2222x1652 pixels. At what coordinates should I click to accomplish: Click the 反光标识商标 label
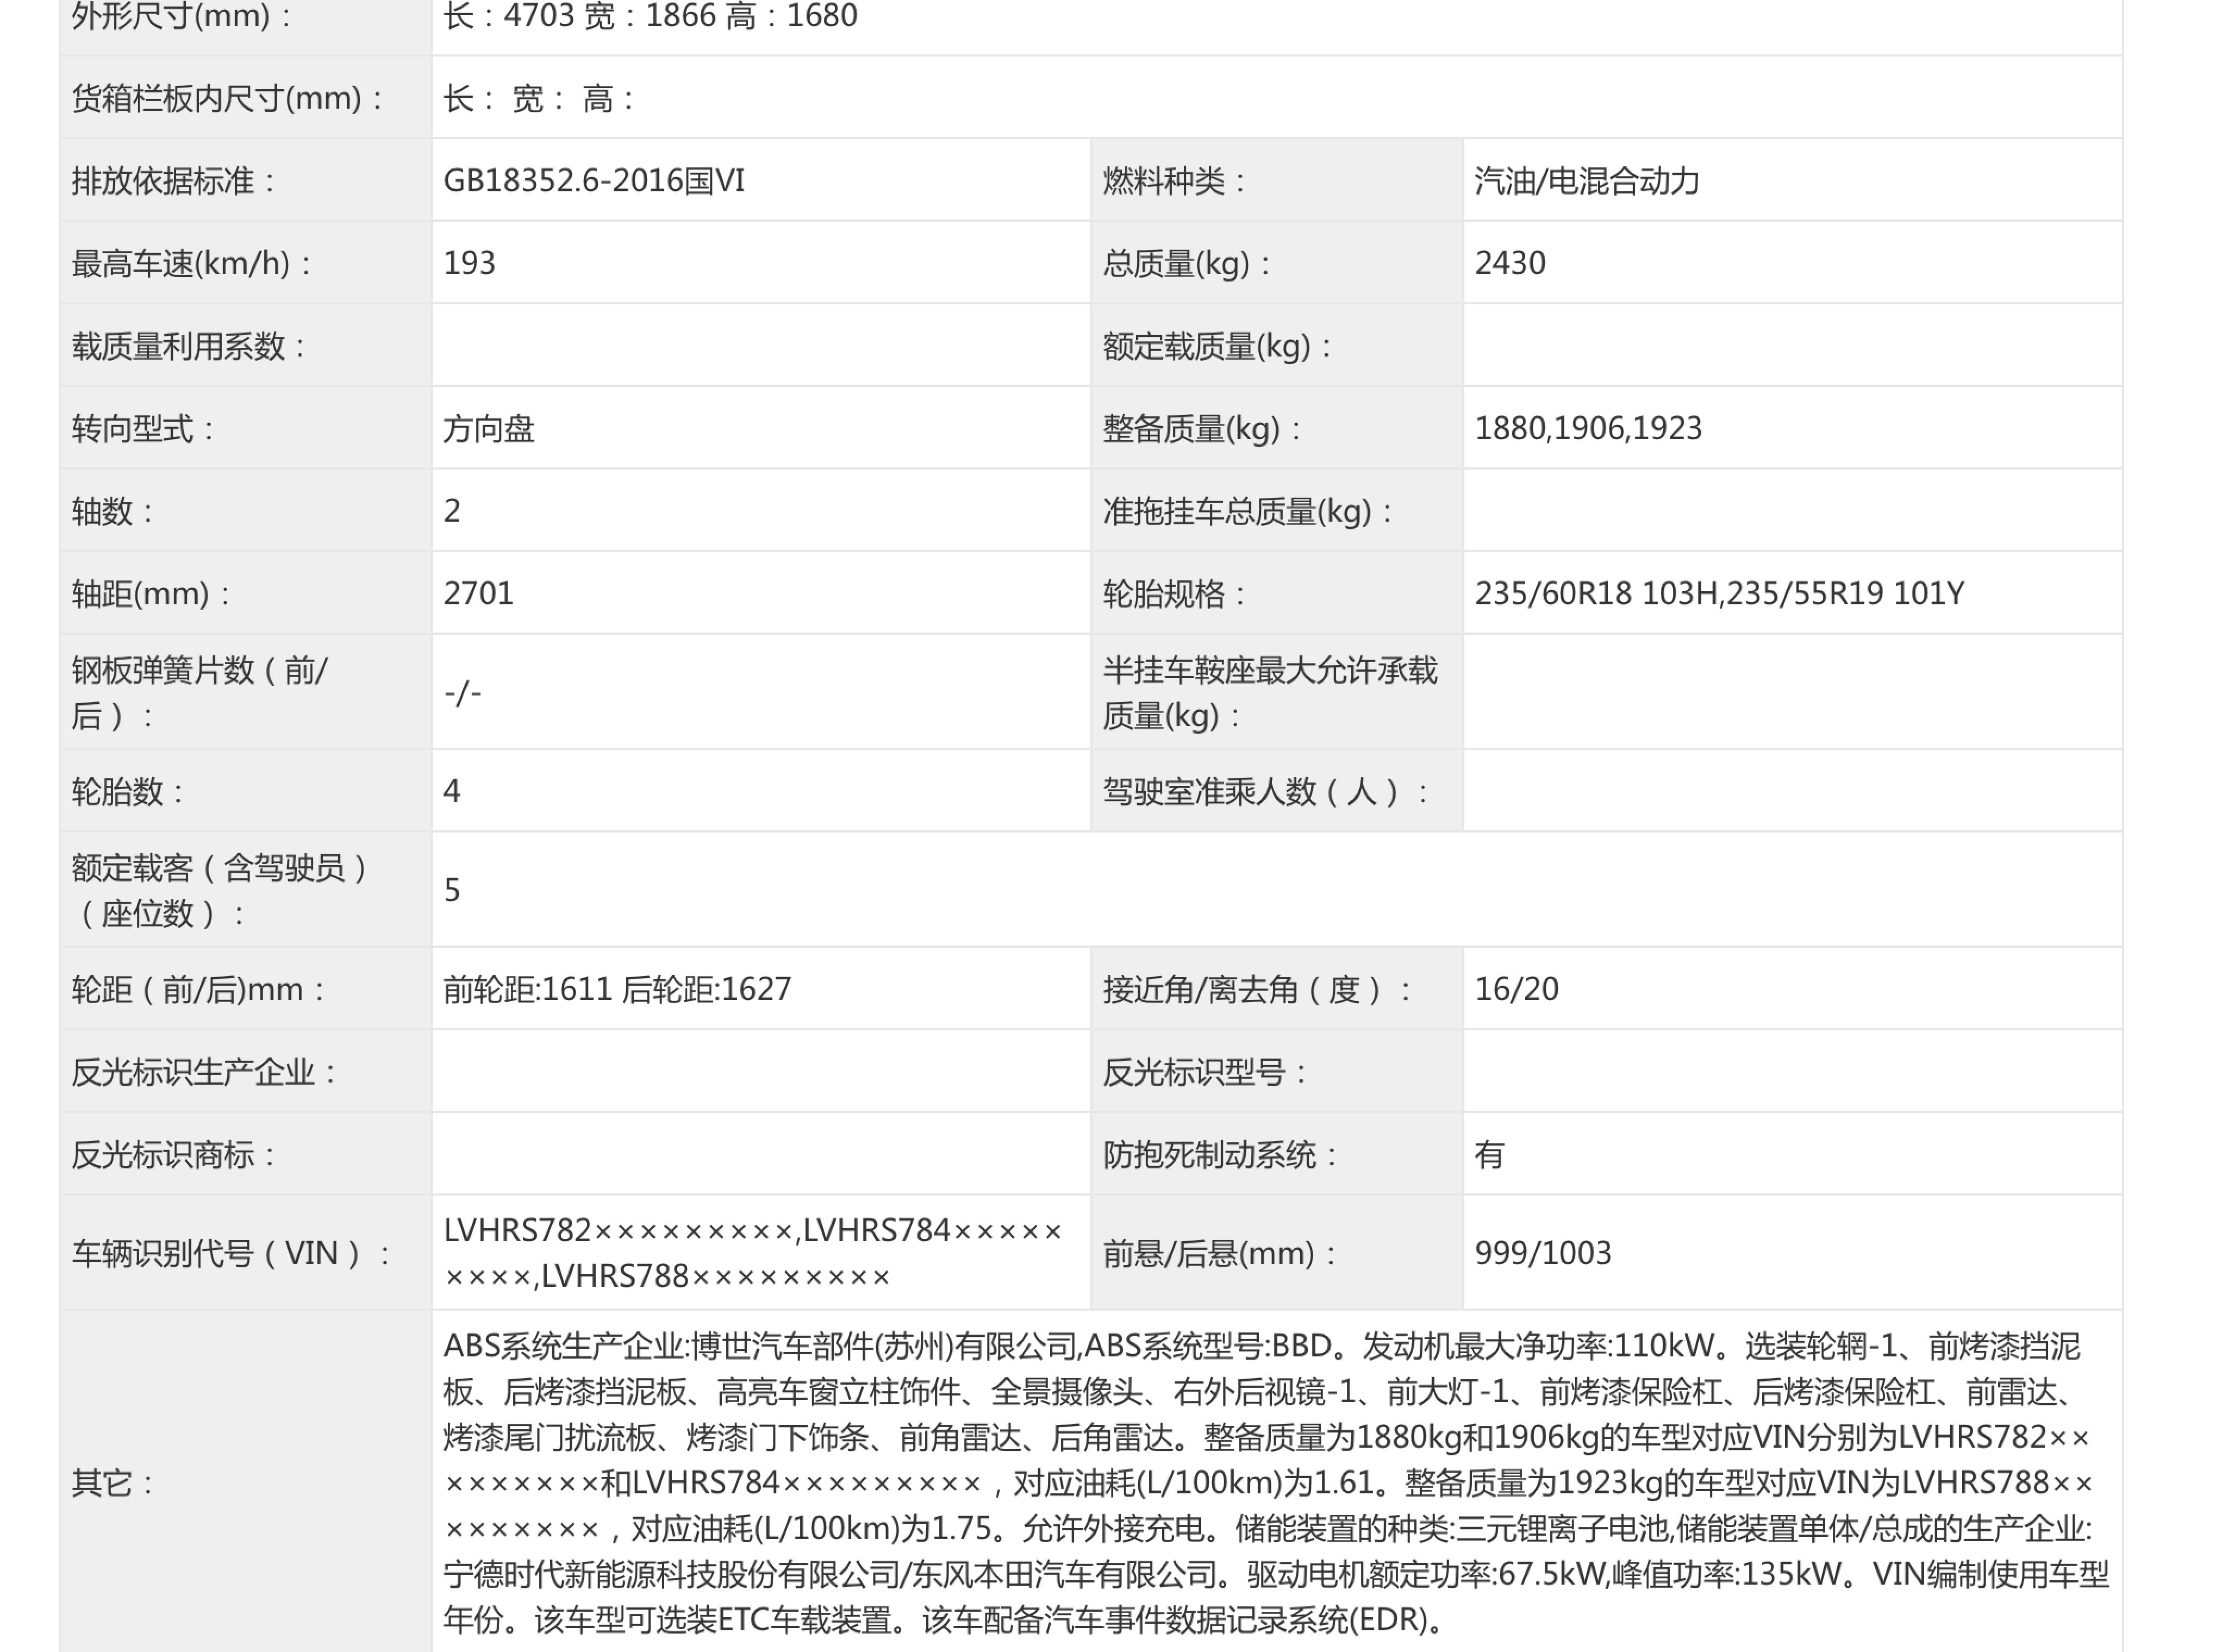[x=173, y=1155]
